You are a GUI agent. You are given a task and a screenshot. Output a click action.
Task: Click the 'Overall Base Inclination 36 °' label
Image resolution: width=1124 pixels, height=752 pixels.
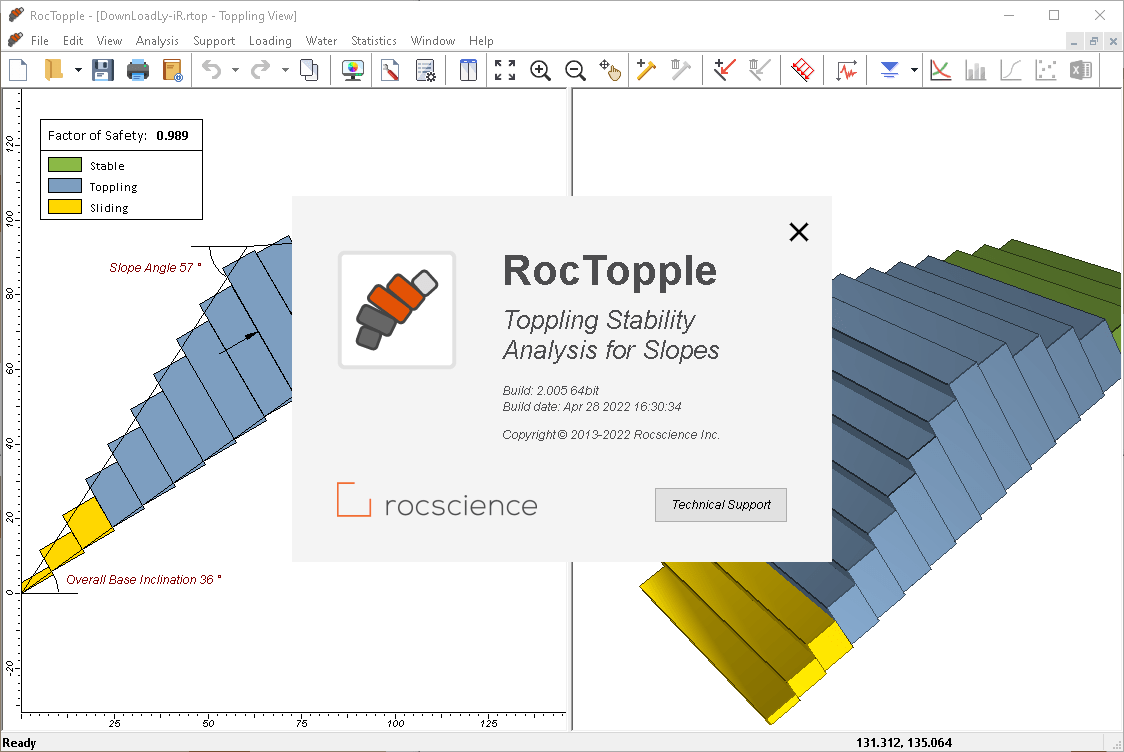[143, 579]
